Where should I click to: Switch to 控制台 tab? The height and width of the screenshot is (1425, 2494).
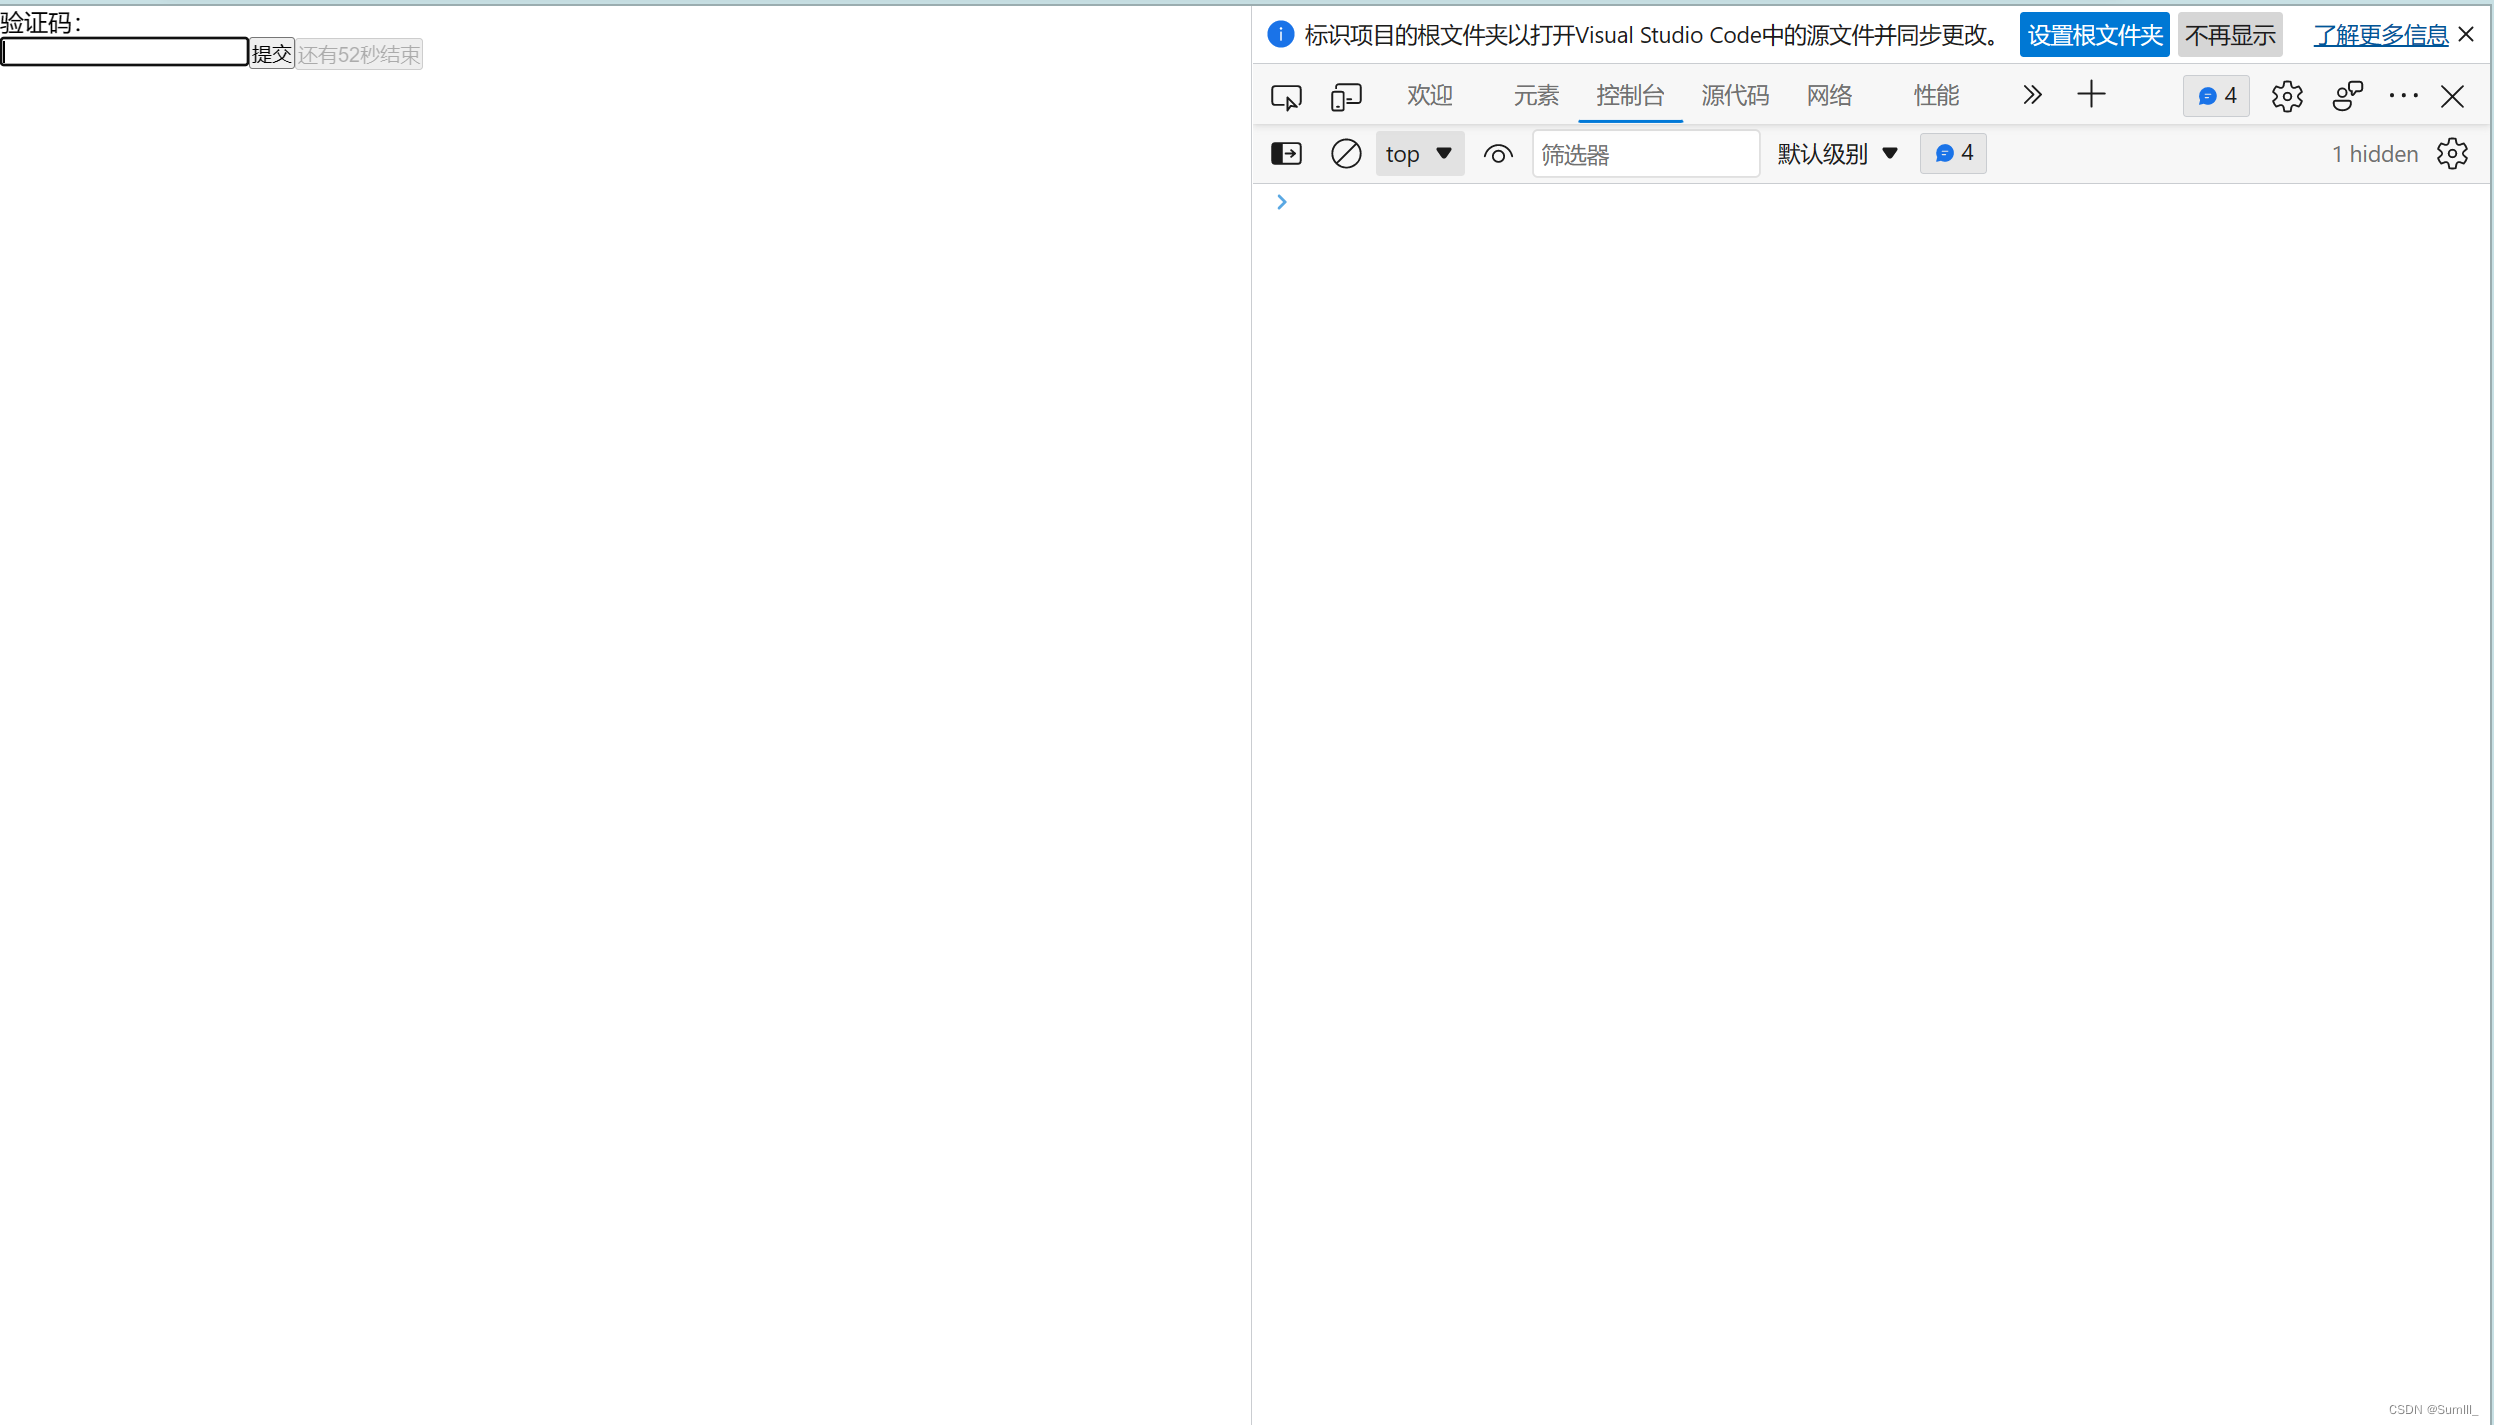(1629, 94)
